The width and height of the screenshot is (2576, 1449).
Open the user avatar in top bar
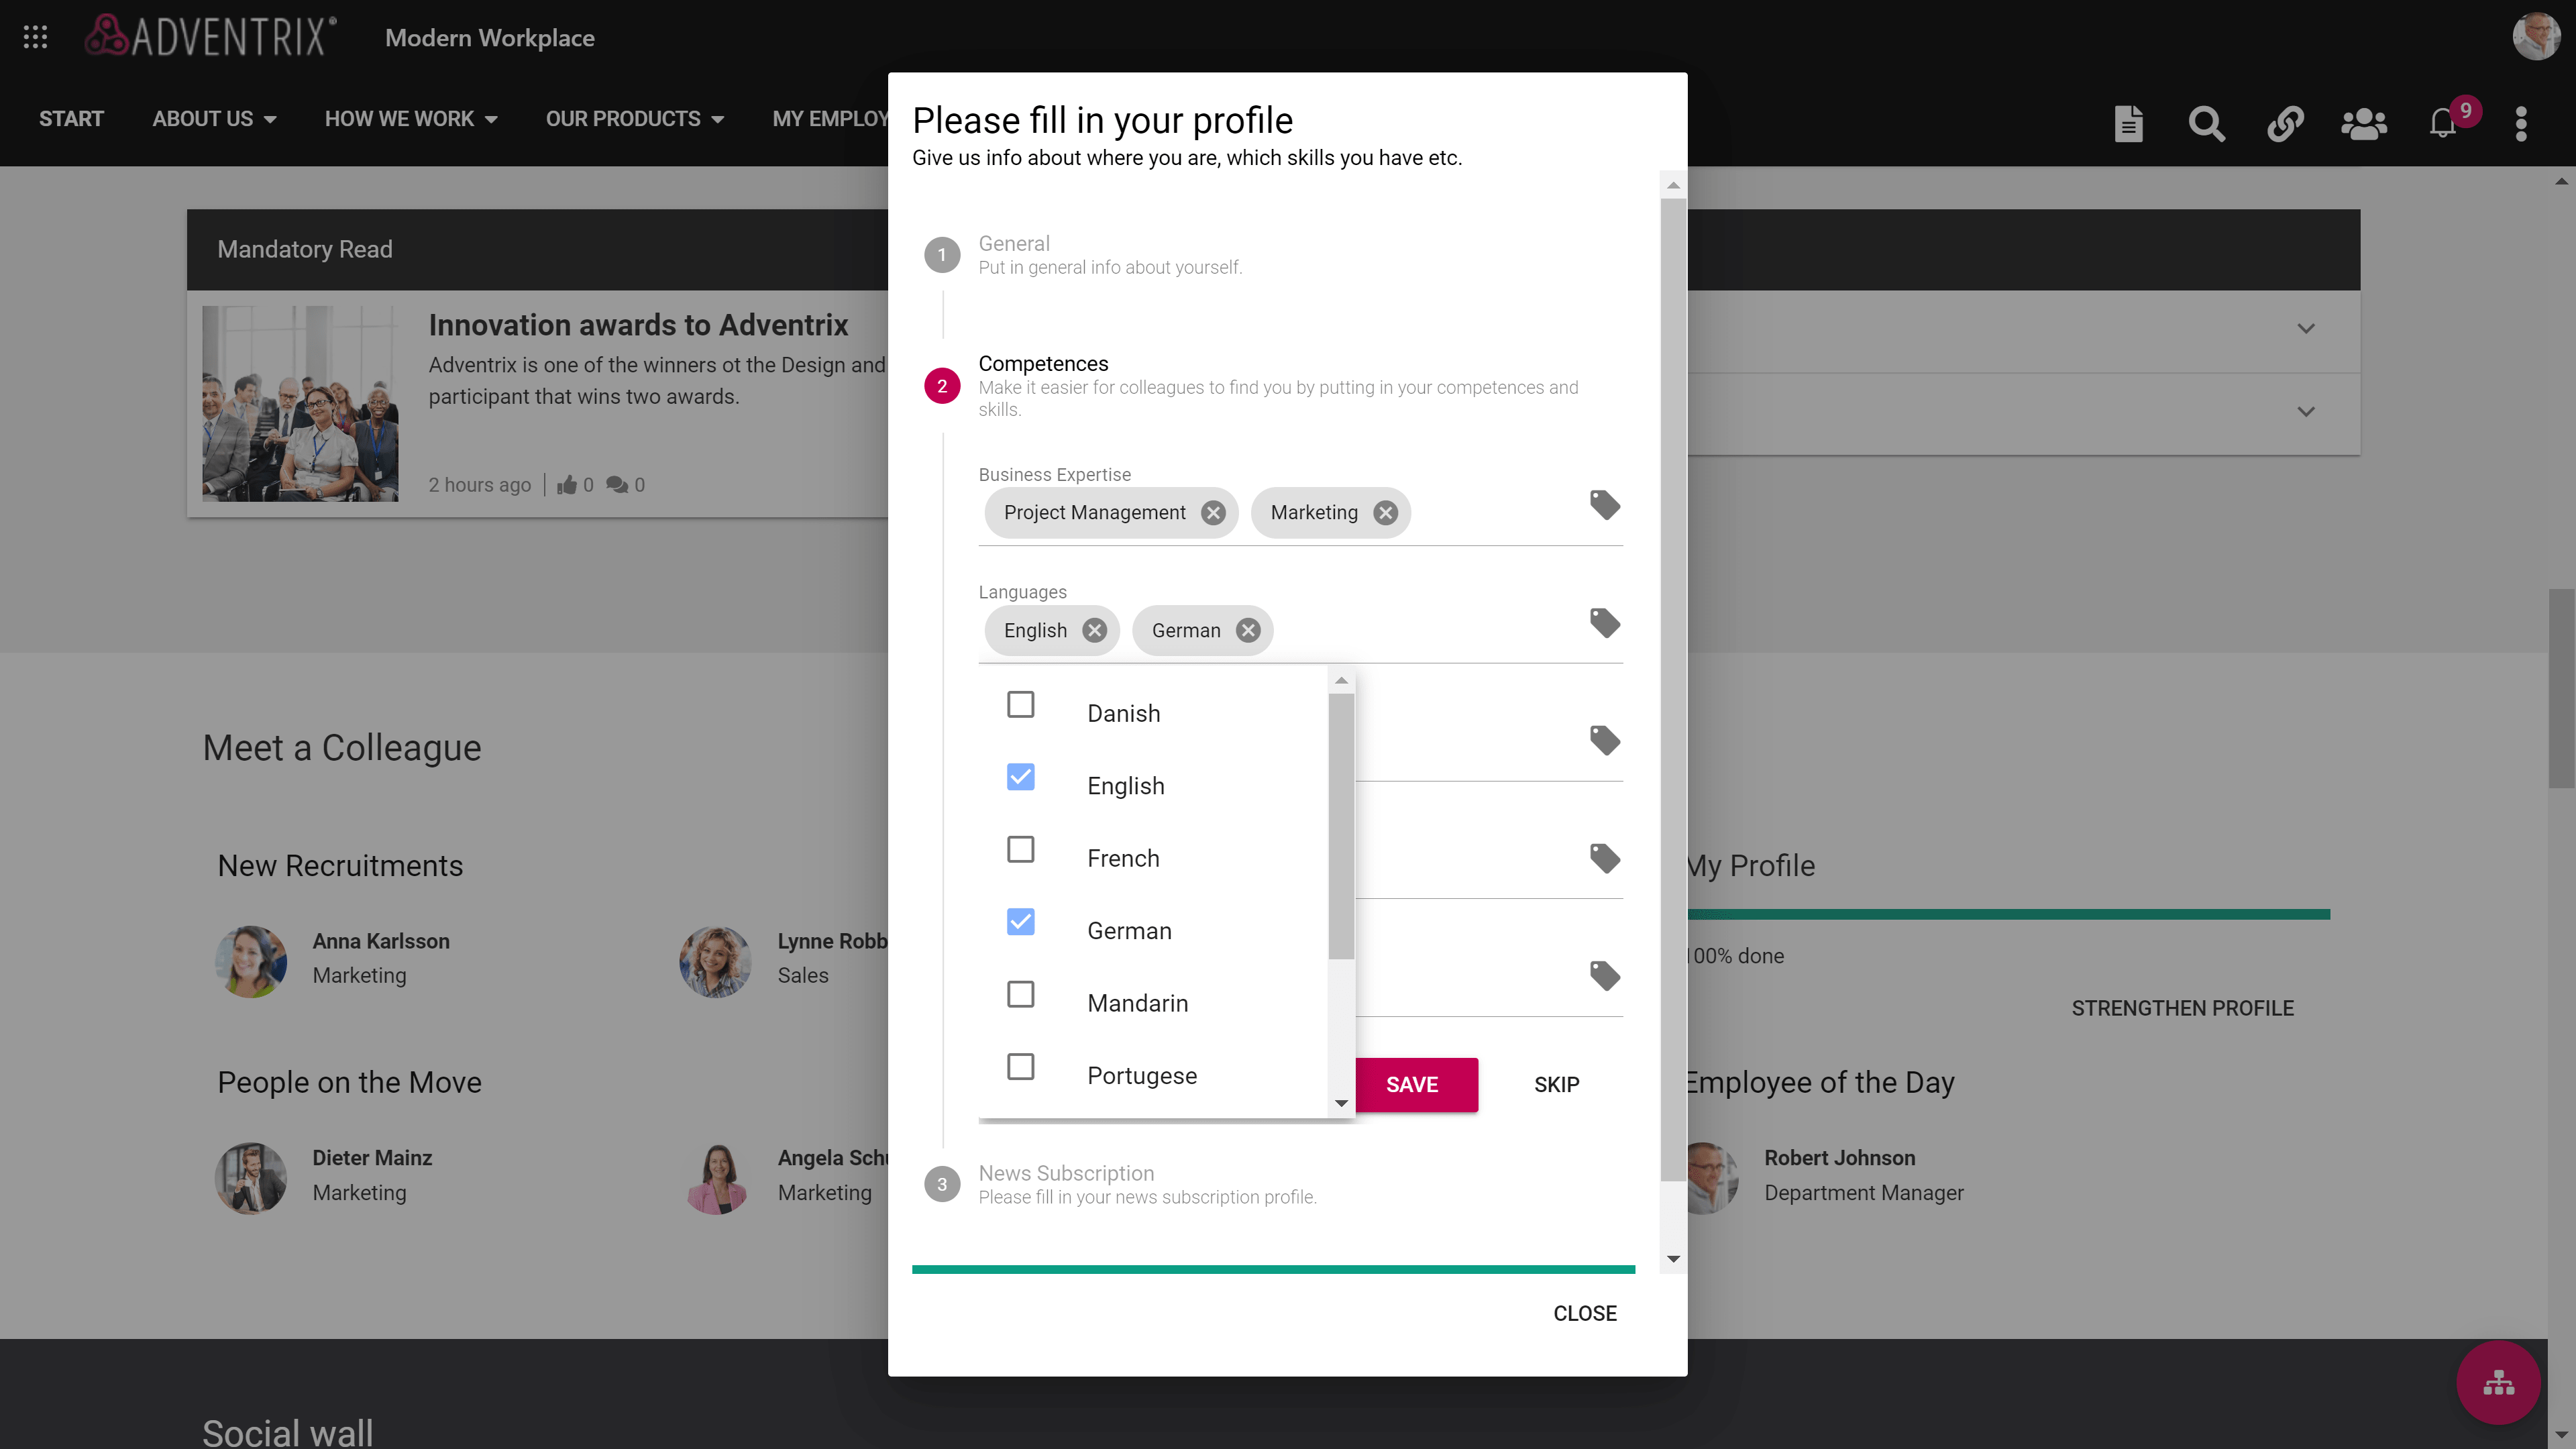pyautogui.click(x=2535, y=37)
